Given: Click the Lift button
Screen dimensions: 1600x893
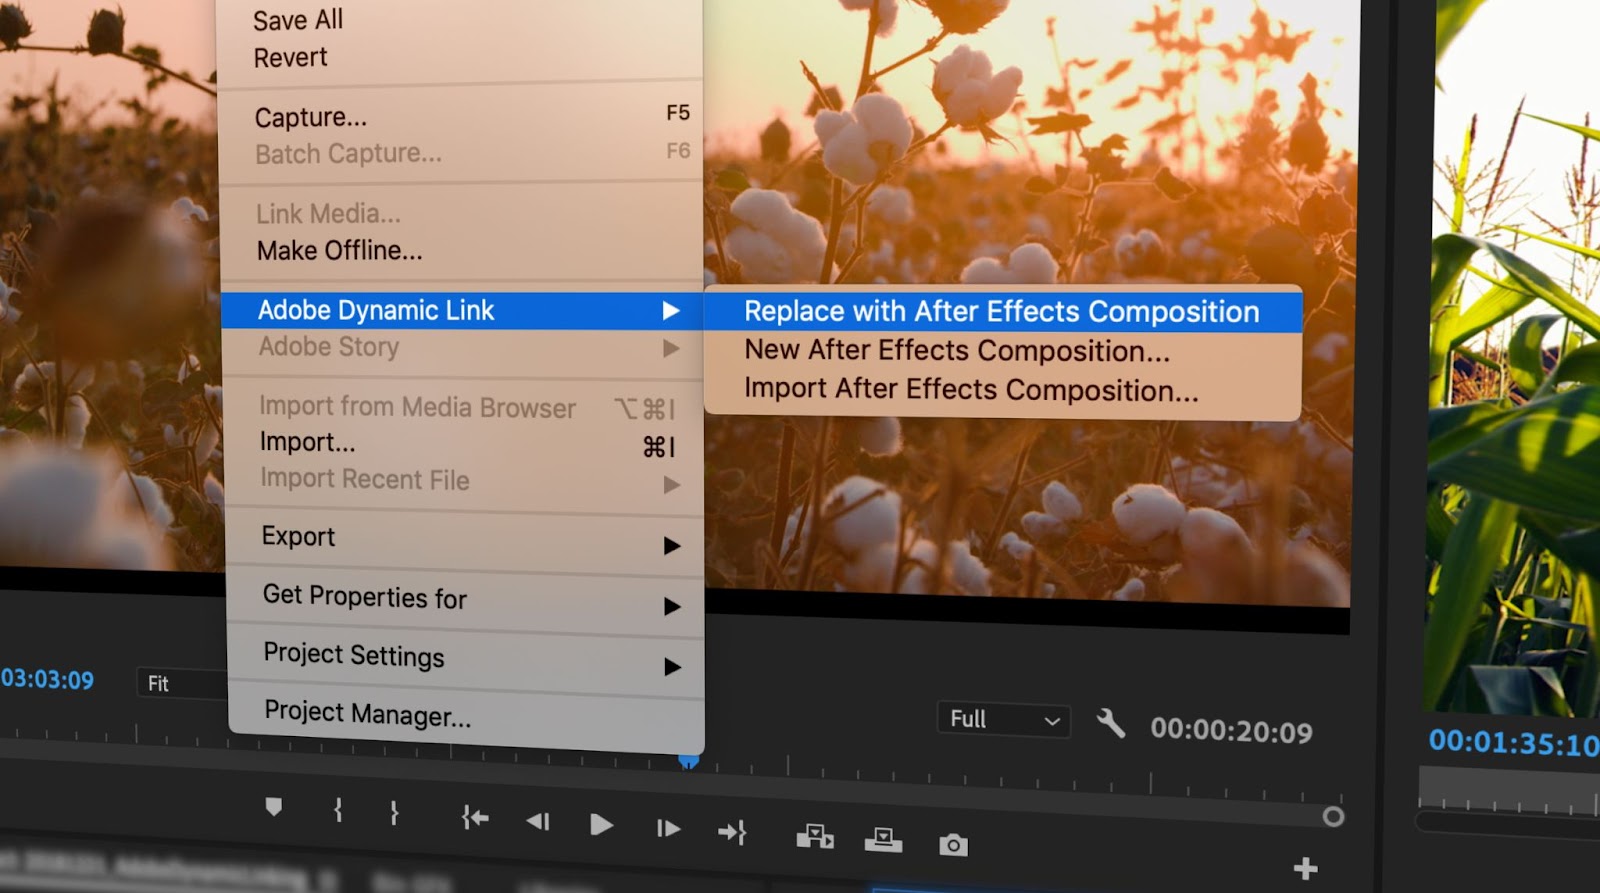Looking at the screenshot, I should coord(815,836).
